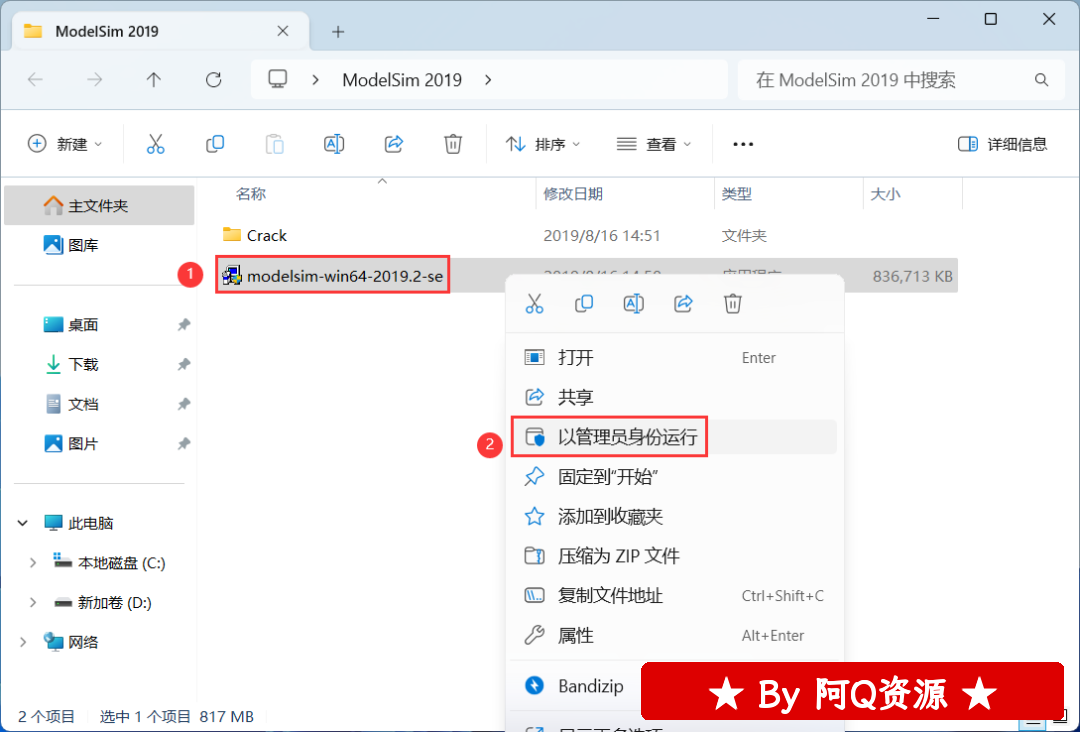Choose 固定到"开始" in the context menu
The height and width of the screenshot is (732, 1080).
674,477
